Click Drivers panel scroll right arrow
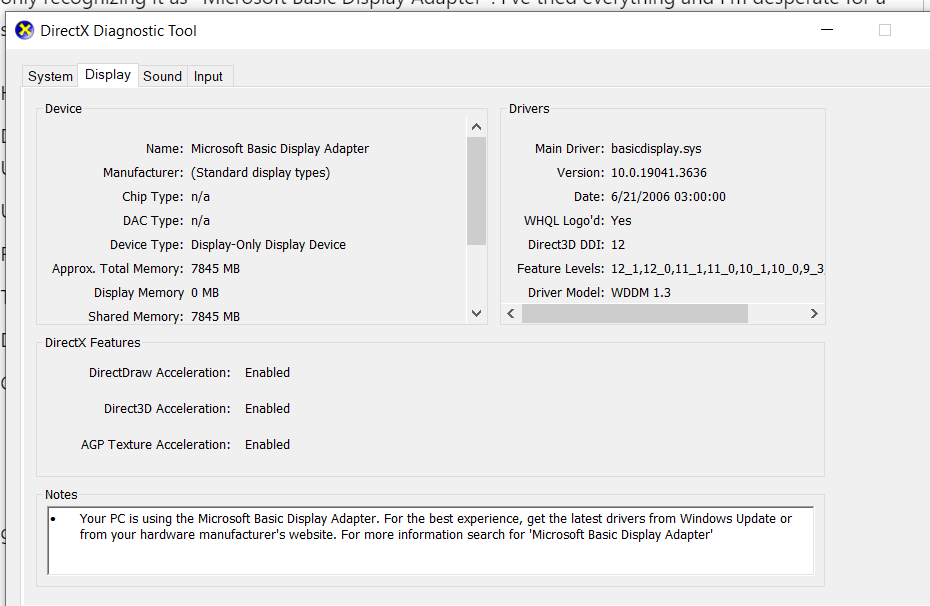This screenshot has width=930, height=606. pyautogui.click(x=814, y=314)
